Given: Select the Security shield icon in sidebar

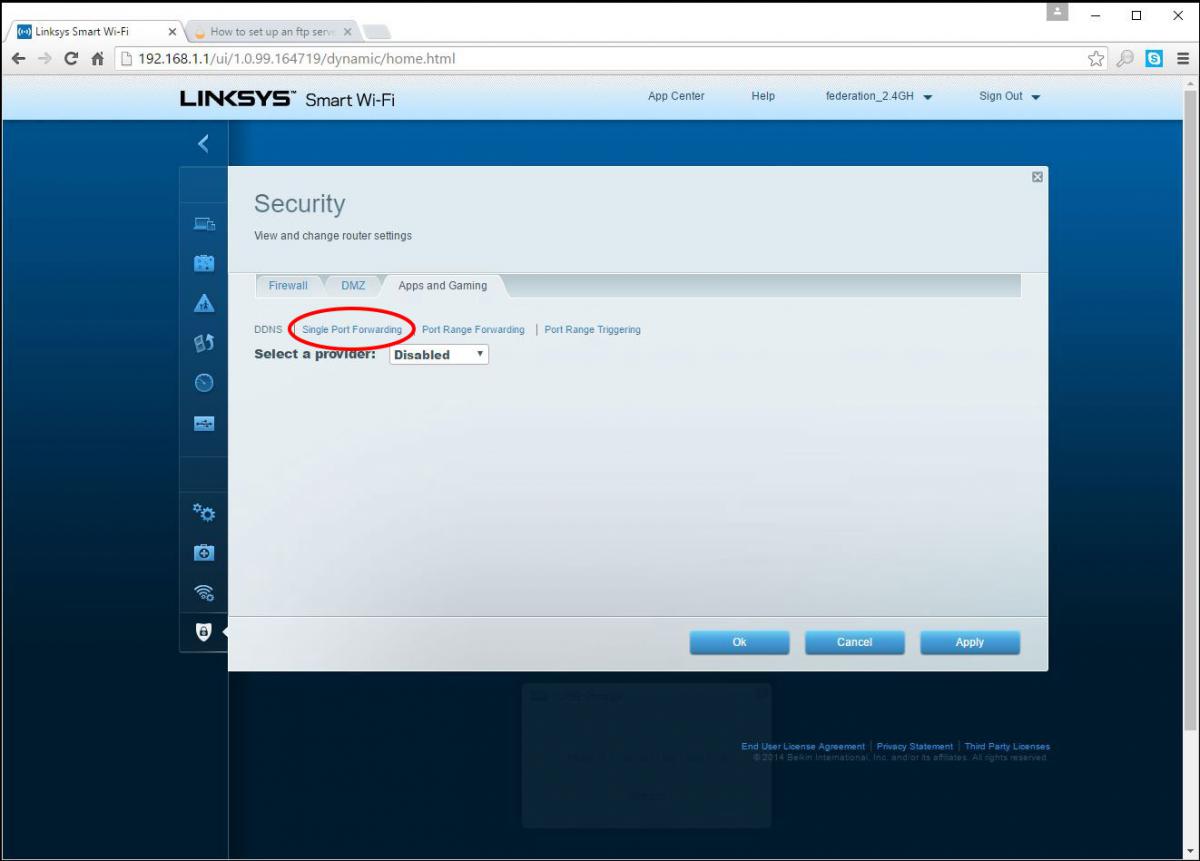Looking at the screenshot, I should tap(204, 632).
